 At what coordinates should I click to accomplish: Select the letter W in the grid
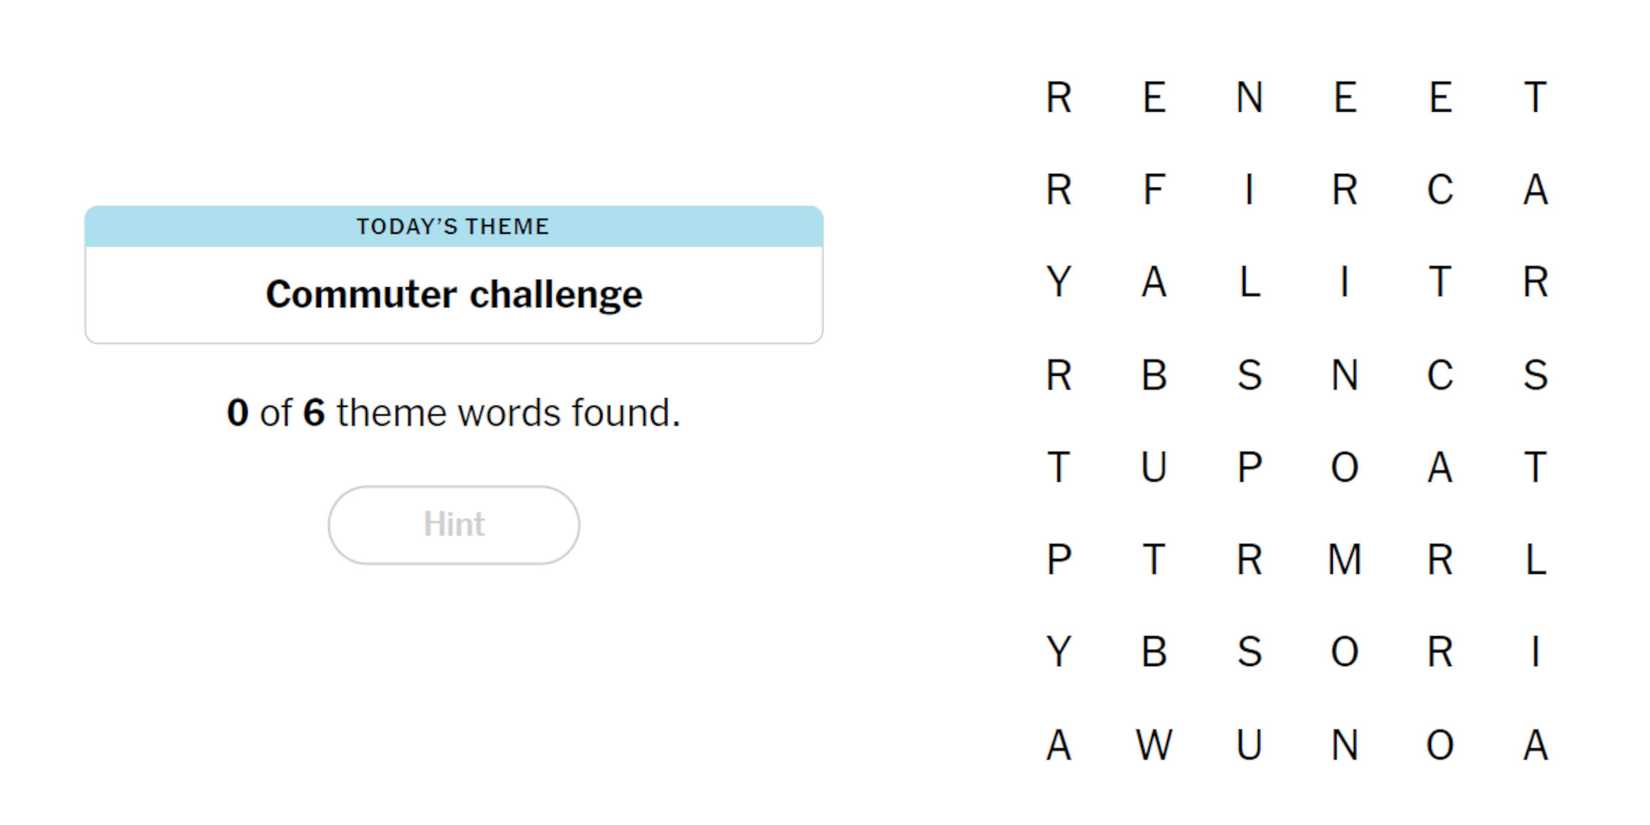[x=1154, y=746]
